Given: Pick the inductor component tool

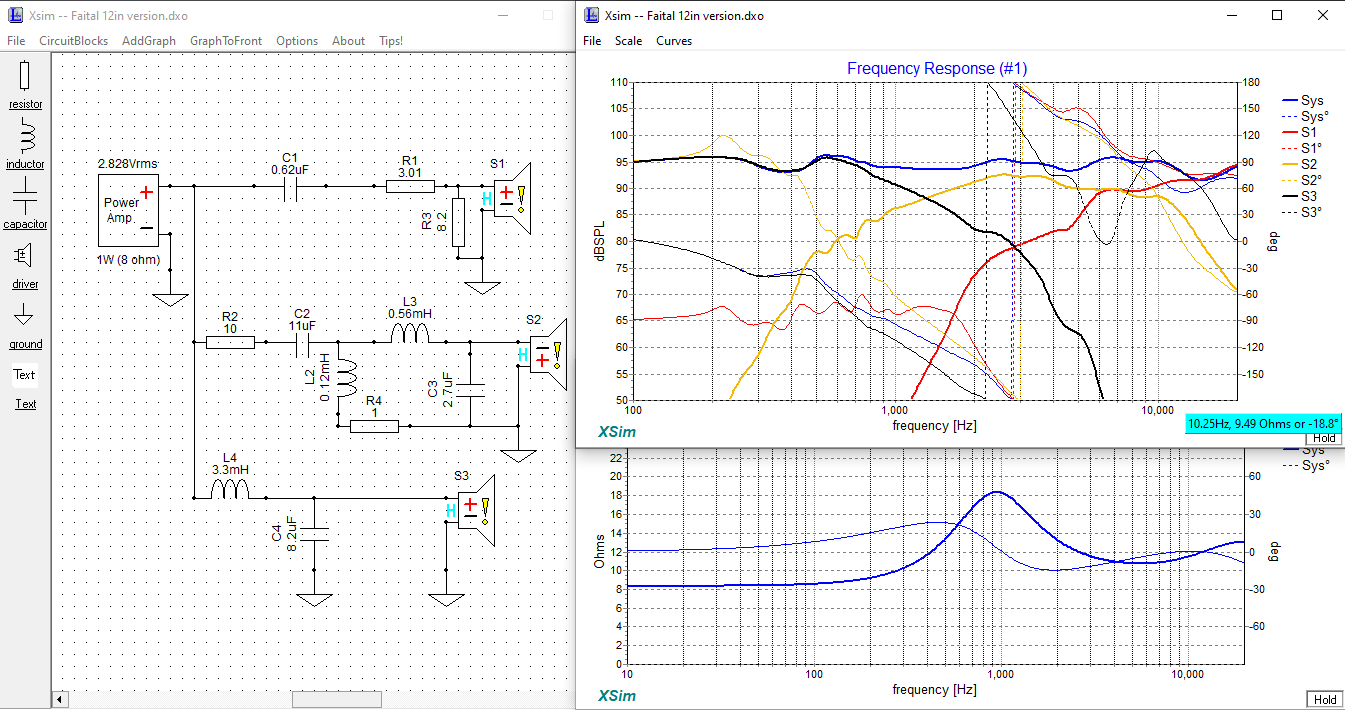Looking at the screenshot, I should tap(25, 135).
